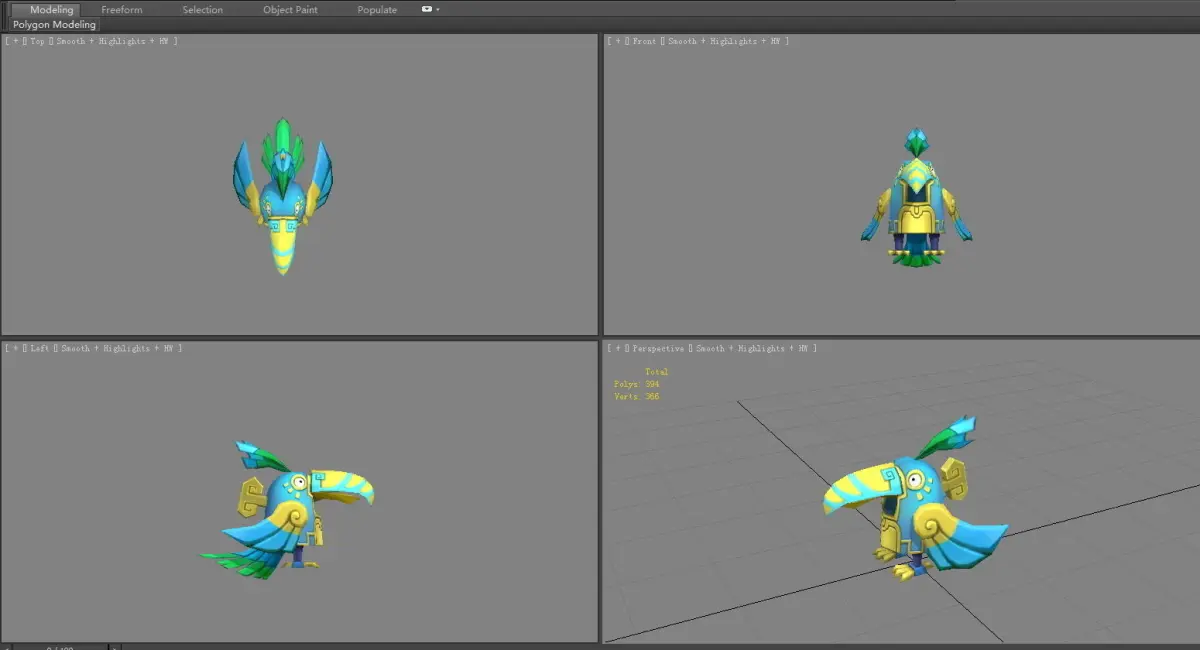Open the Object Paint ribbon tab
The height and width of the screenshot is (650, 1200).
[x=290, y=9]
